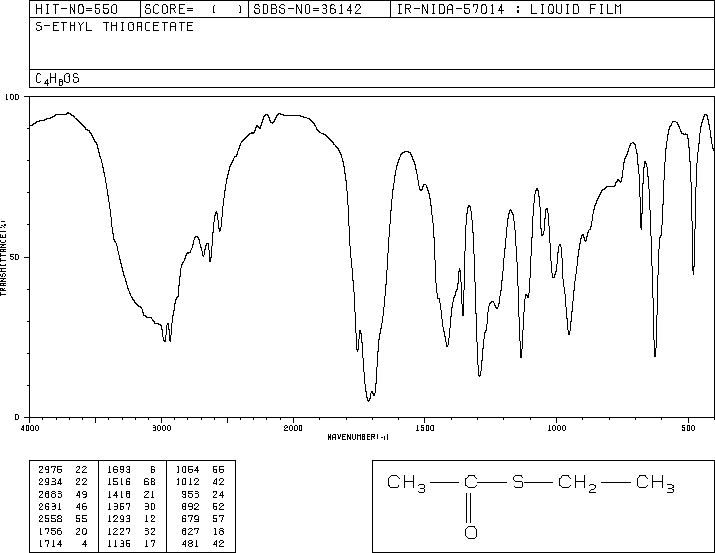Select peak value 2934 in the table
The height and width of the screenshot is (553, 715).
(x=50, y=482)
